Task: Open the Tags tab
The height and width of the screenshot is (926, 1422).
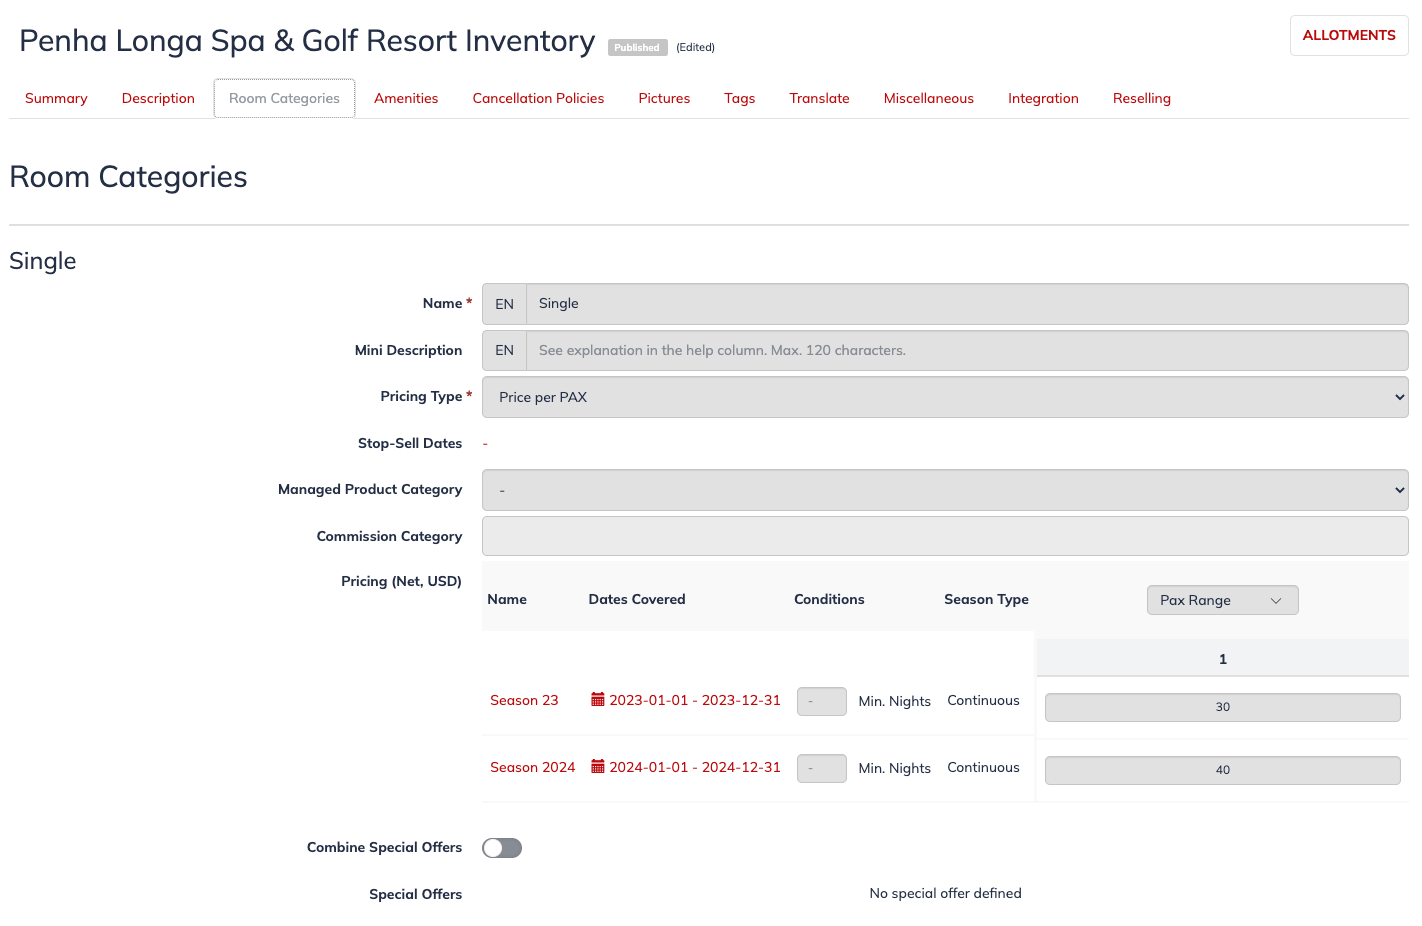Action: pyautogui.click(x=740, y=98)
